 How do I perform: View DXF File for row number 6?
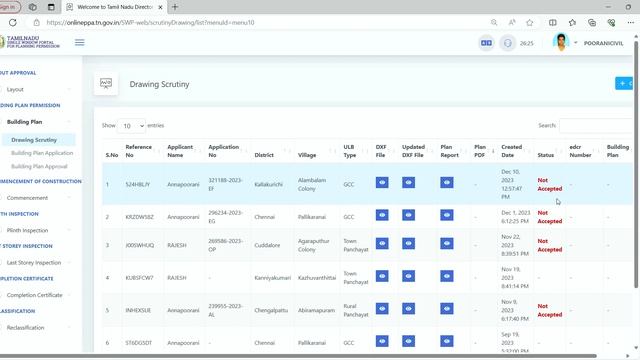[382, 341]
